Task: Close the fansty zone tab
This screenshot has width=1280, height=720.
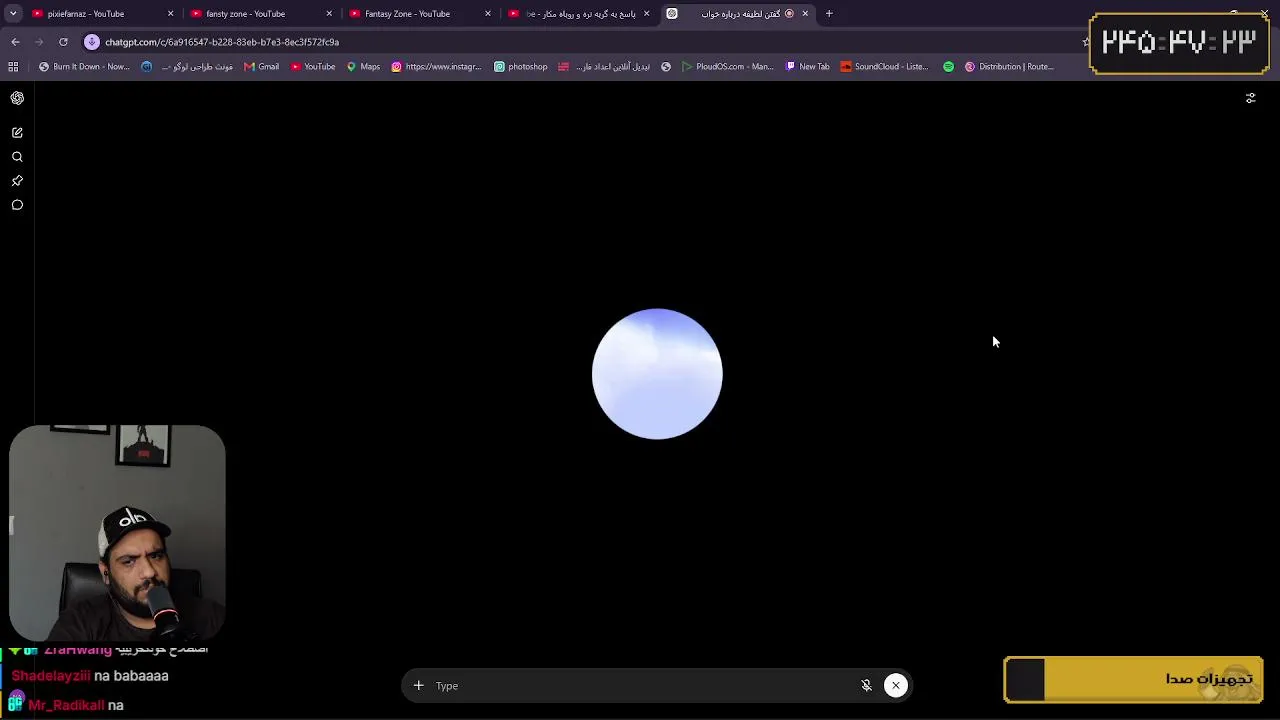Action: click(x=329, y=14)
